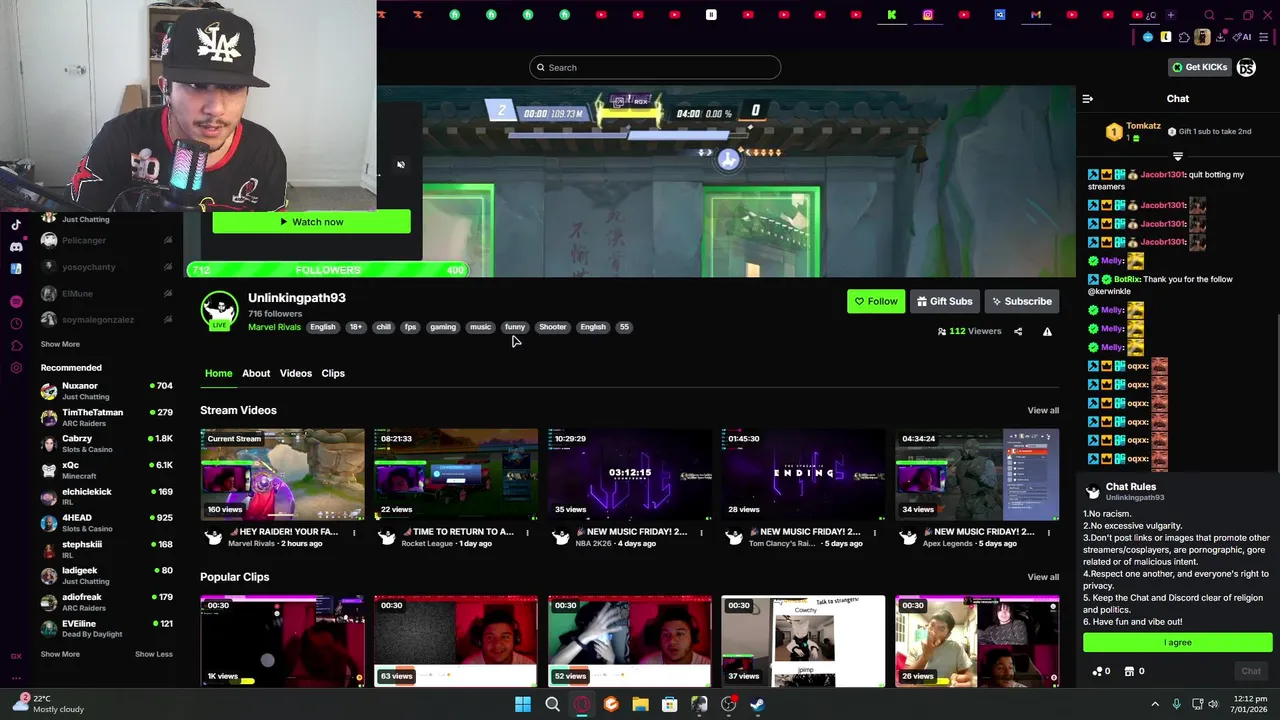
Task: Switch to the Videos channel tab
Action: [x=296, y=373]
